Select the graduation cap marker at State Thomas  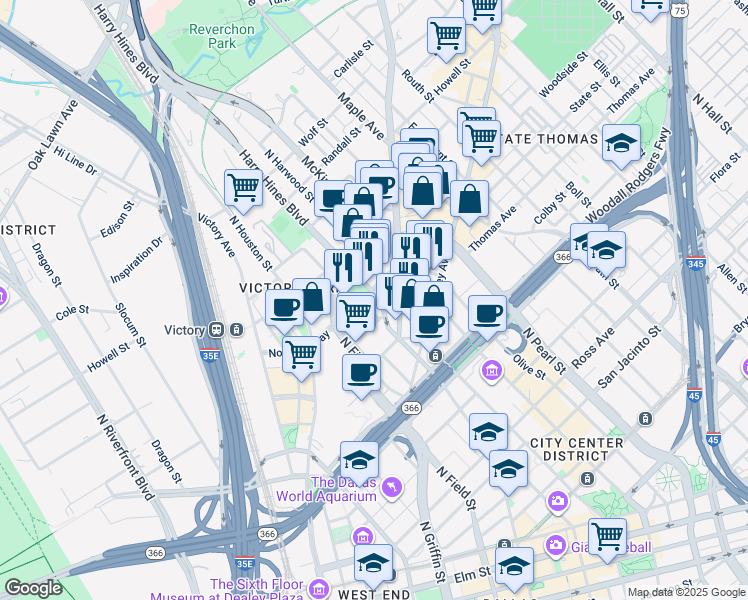tap(621, 143)
